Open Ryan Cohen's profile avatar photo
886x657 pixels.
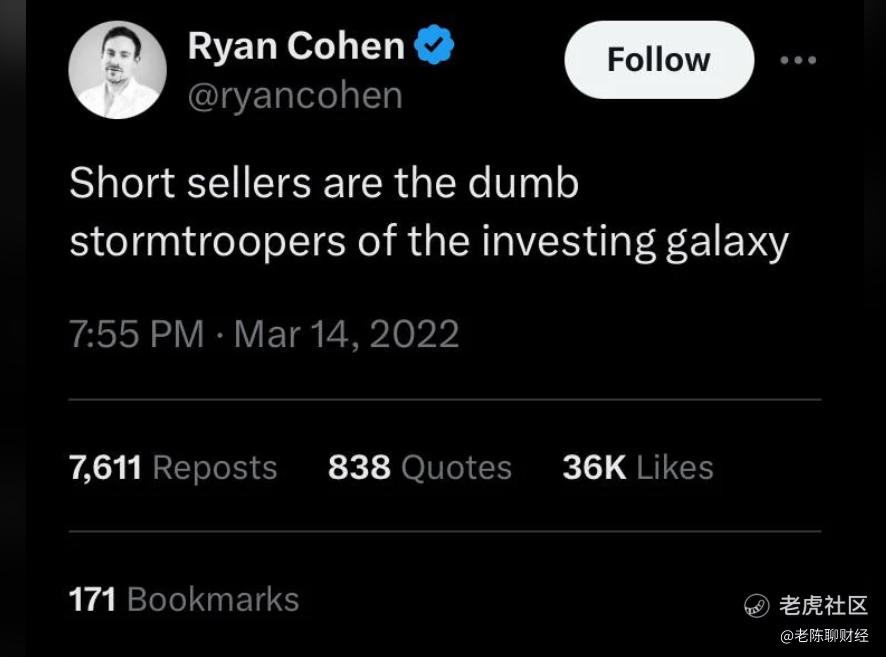118,70
